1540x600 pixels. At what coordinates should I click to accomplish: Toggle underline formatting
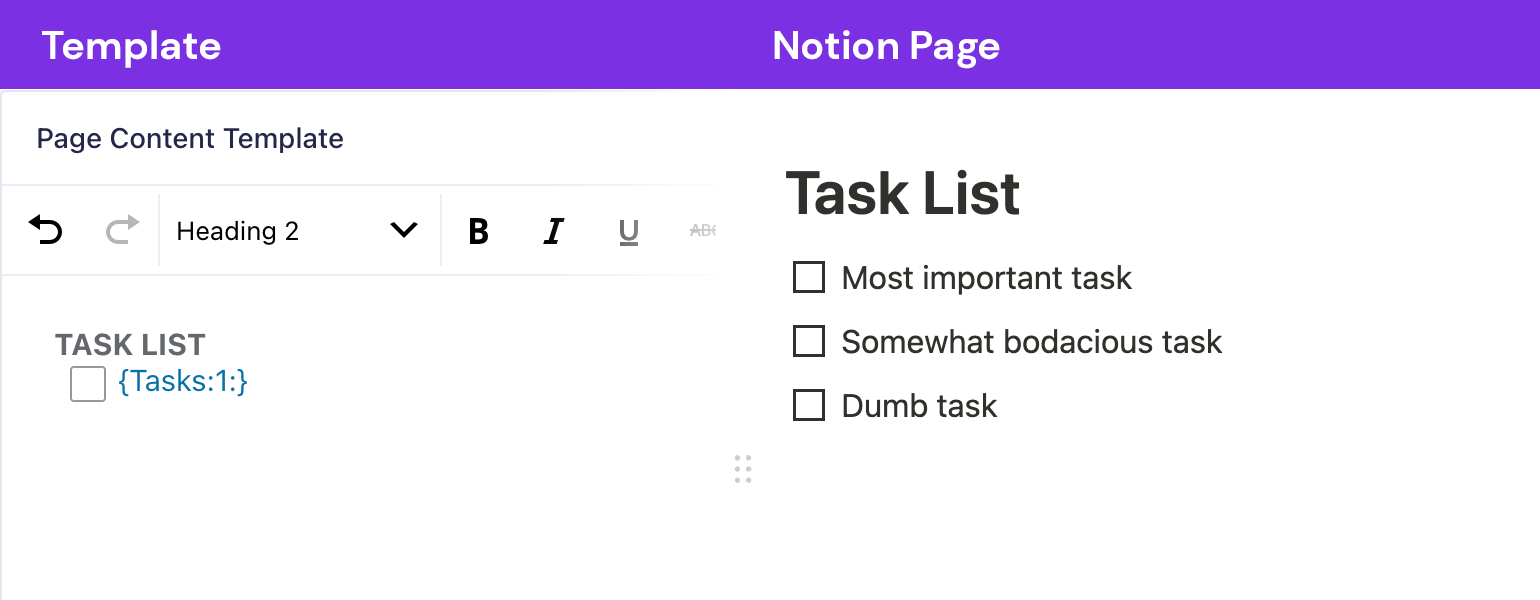pyautogui.click(x=628, y=232)
